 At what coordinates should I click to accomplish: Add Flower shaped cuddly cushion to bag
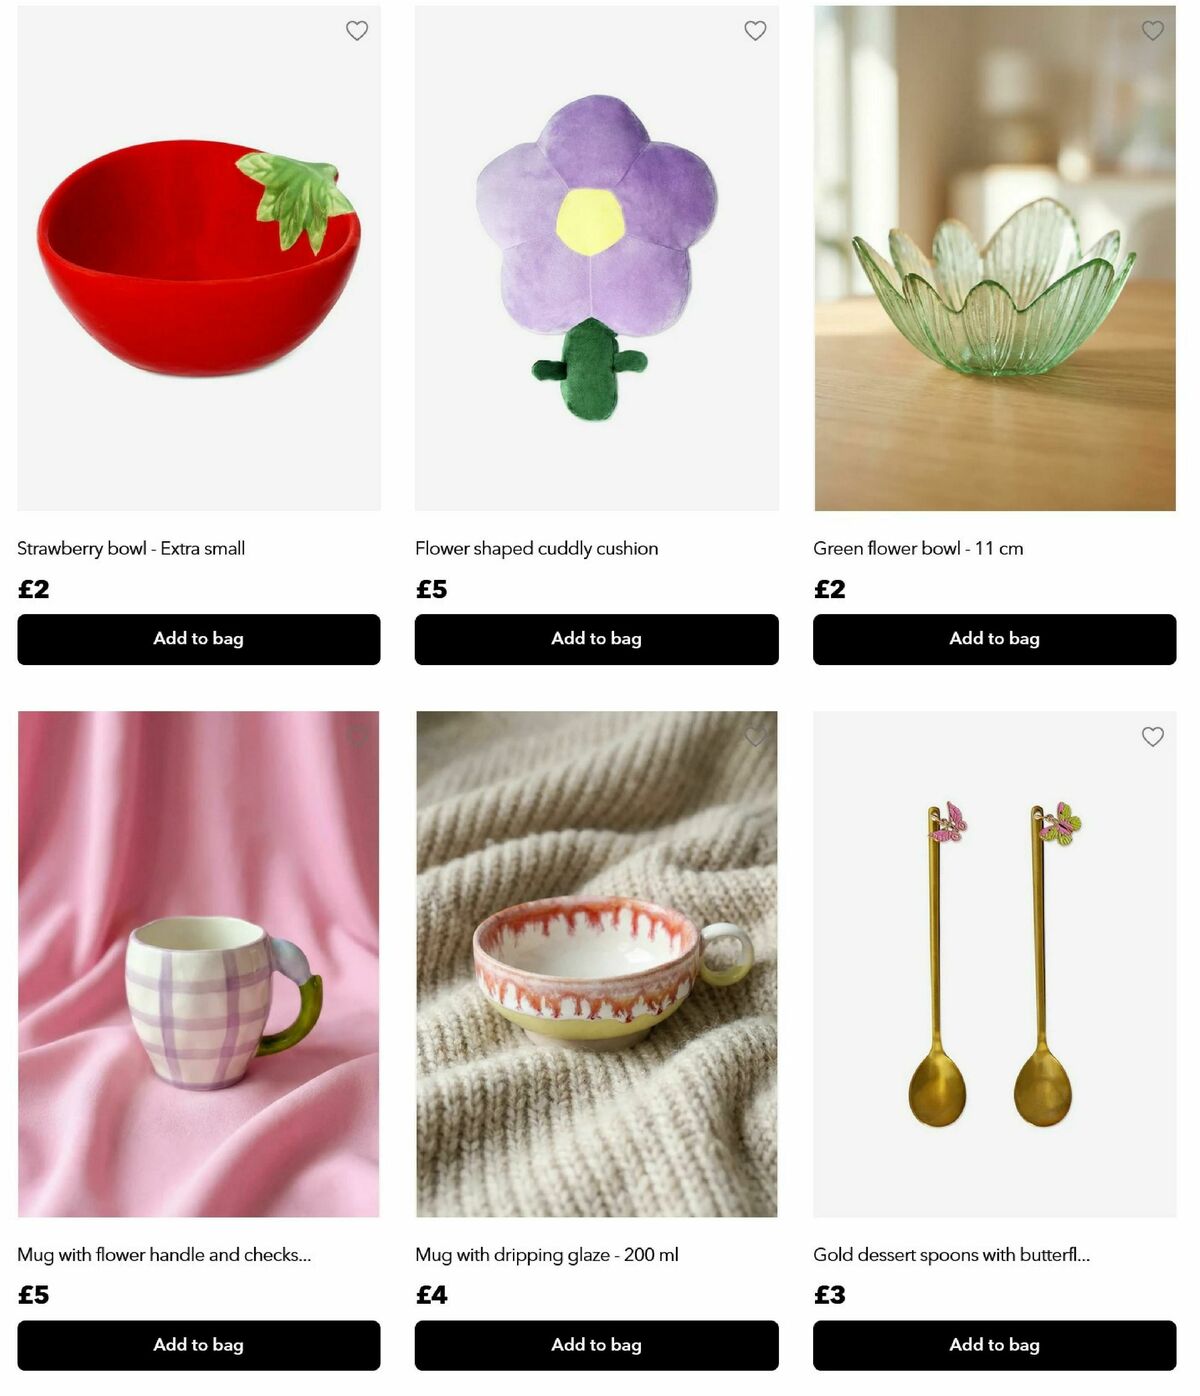click(x=597, y=639)
